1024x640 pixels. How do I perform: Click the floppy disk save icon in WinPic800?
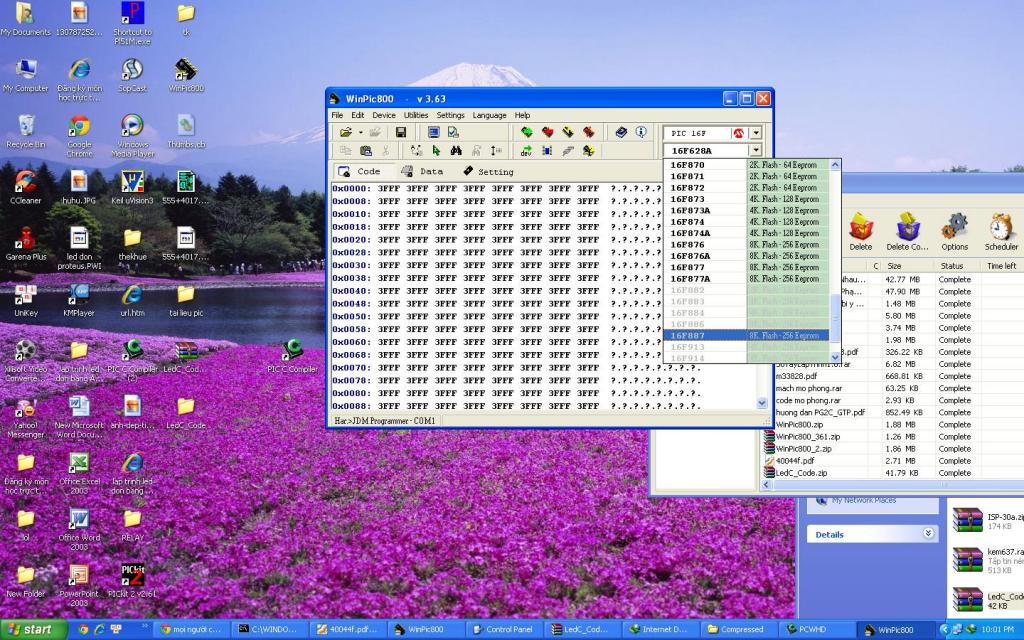pos(401,133)
